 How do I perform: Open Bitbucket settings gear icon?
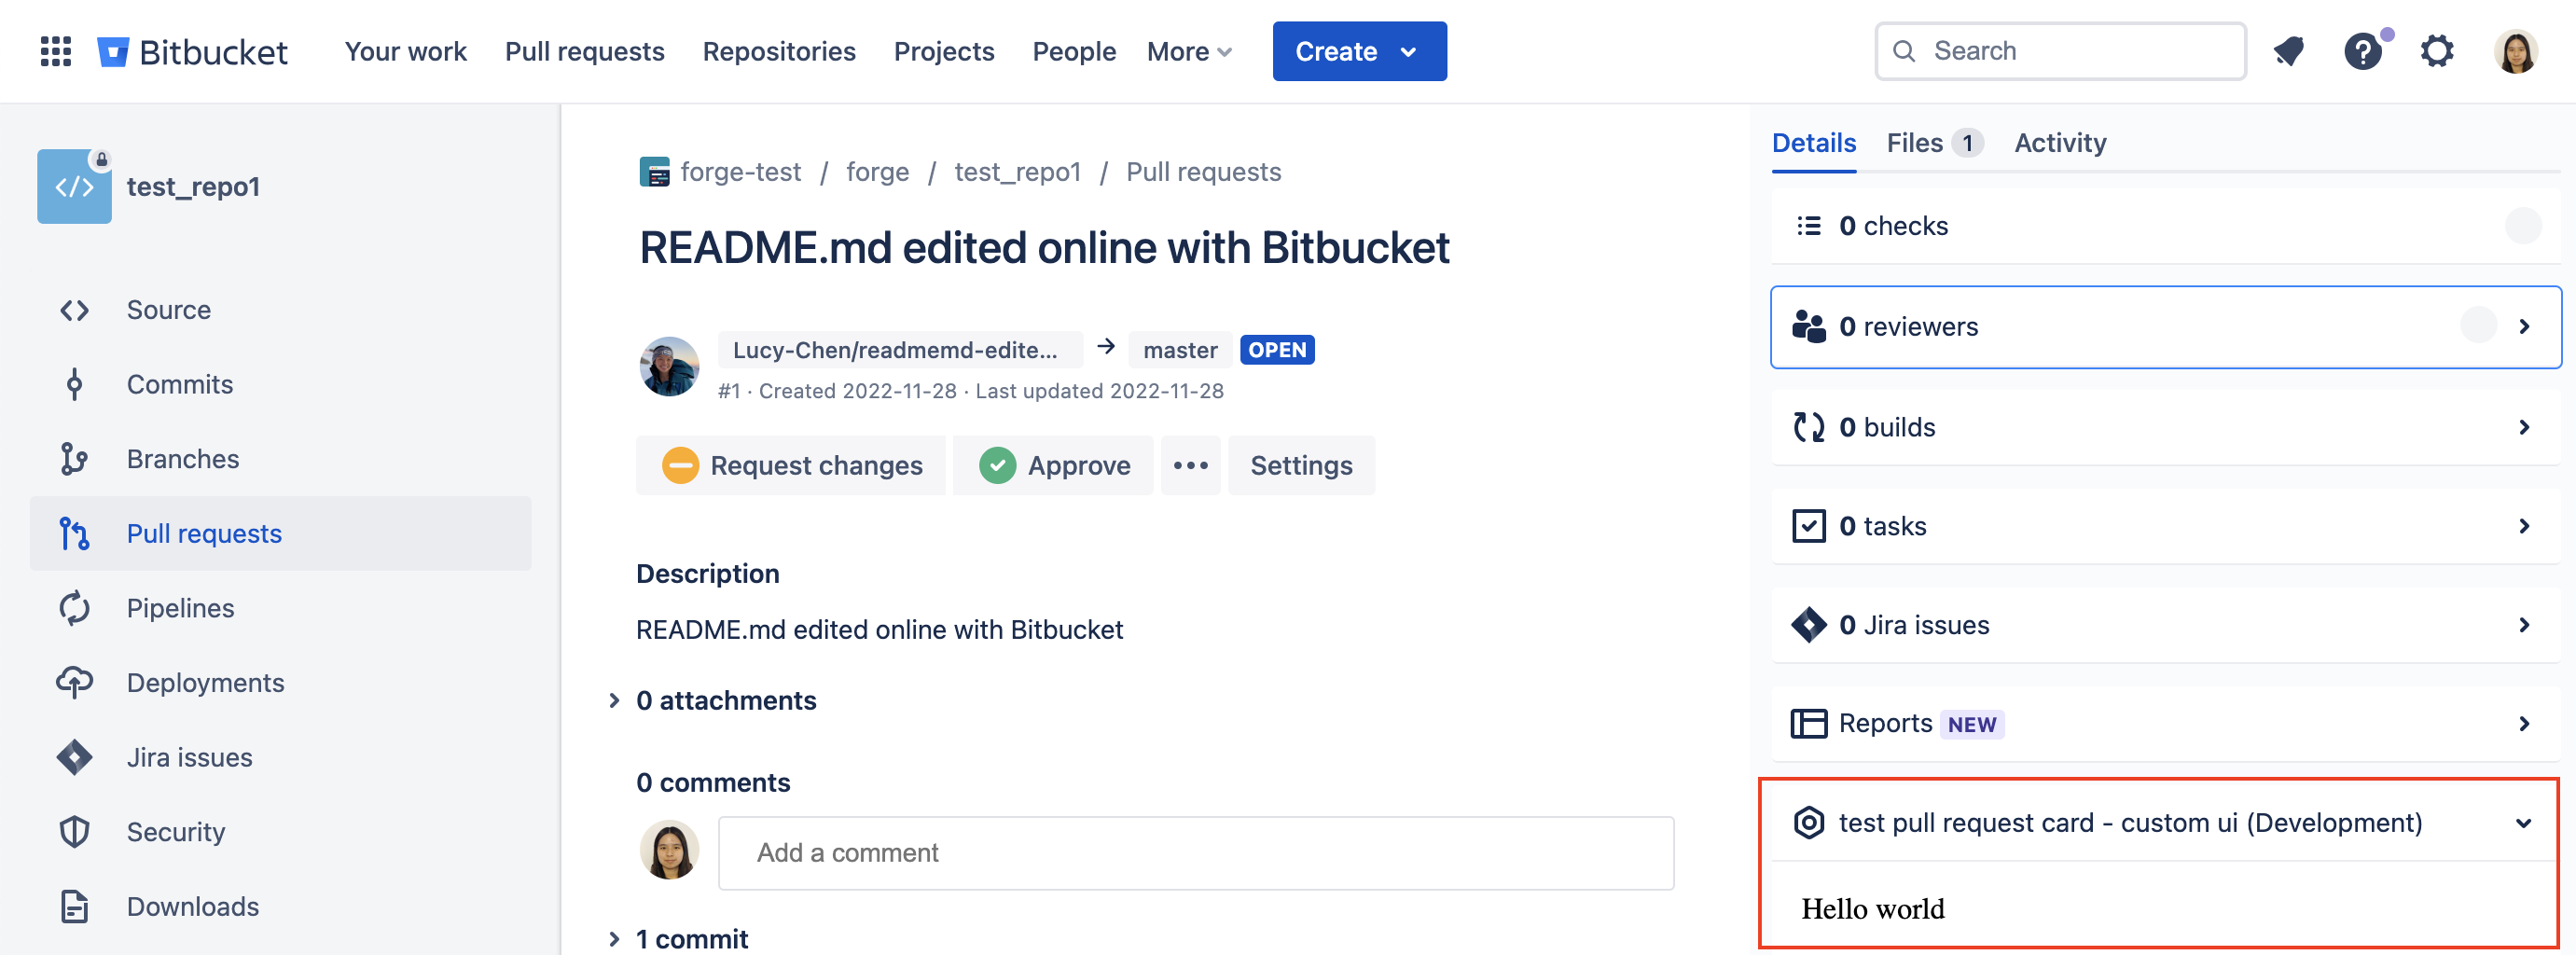(x=2437, y=51)
